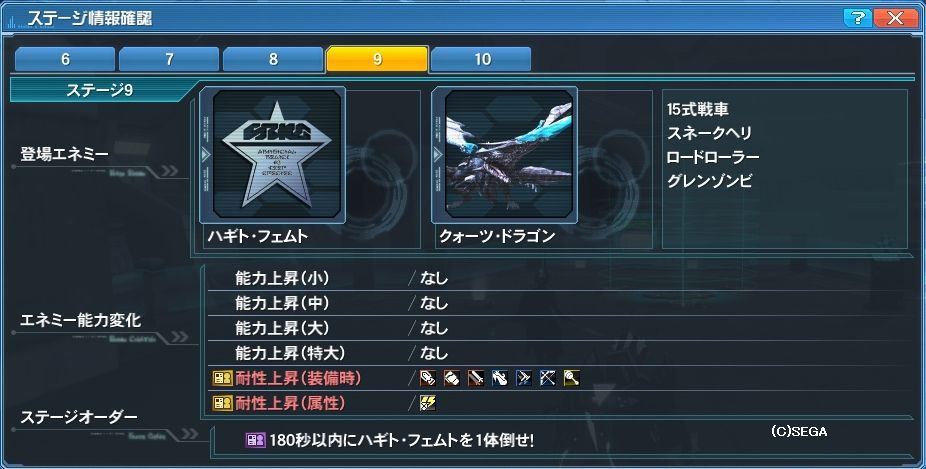Click the first sword weapon resistance icon
The width and height of the screenshot is (926, 469).
tap(428, 377)
